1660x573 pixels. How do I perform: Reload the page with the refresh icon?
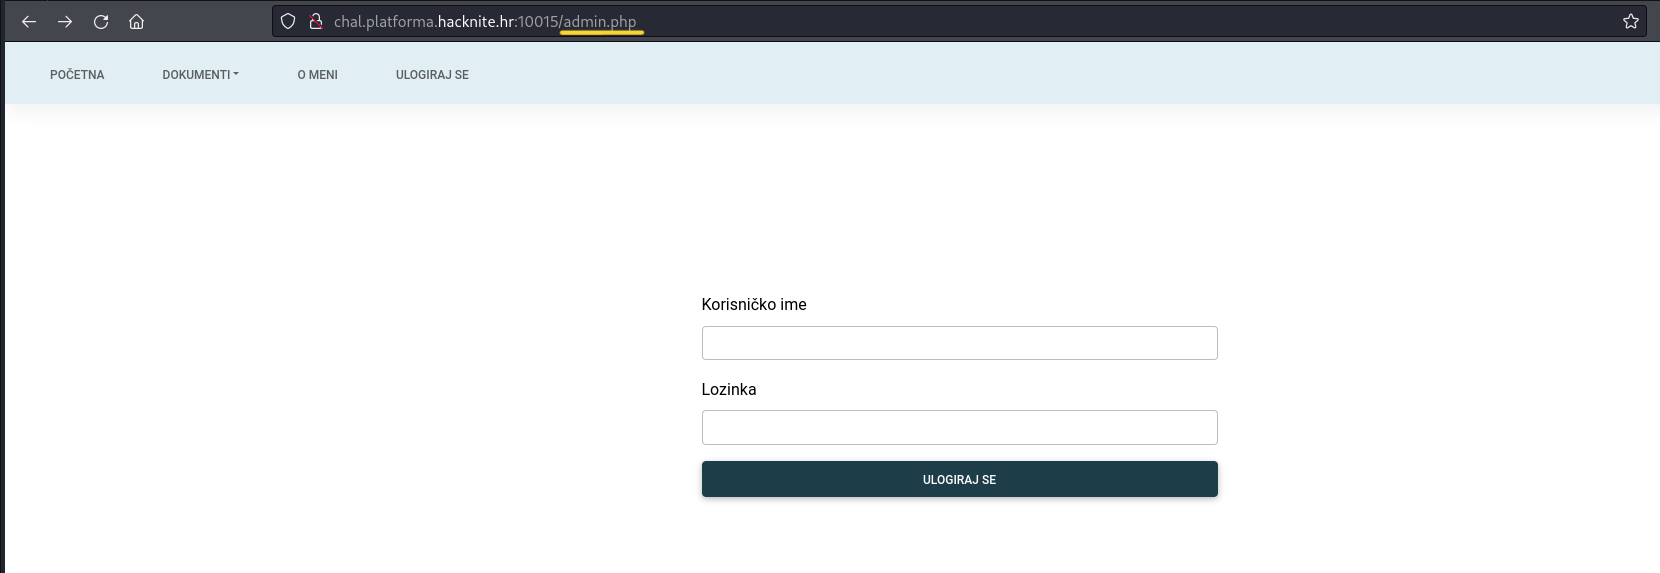click(101, 21)
